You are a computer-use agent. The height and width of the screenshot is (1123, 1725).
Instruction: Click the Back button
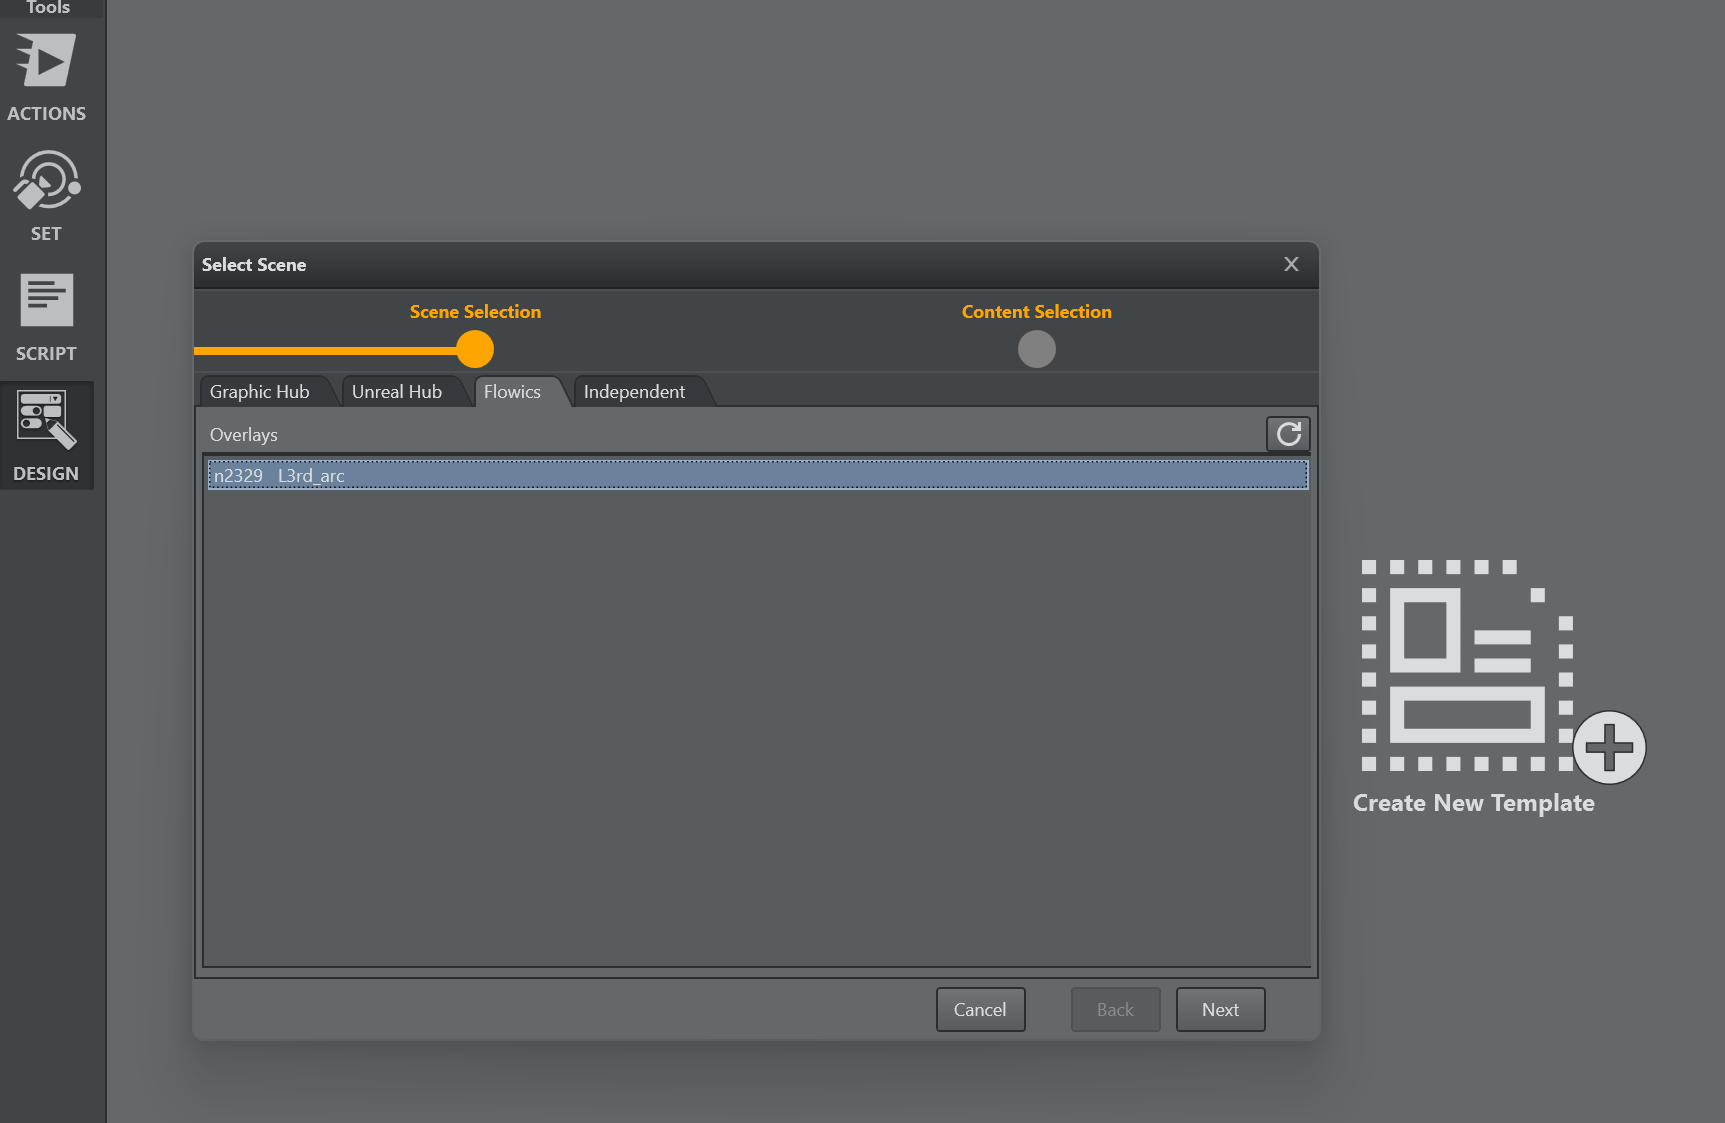(x=1115, y=1010)
